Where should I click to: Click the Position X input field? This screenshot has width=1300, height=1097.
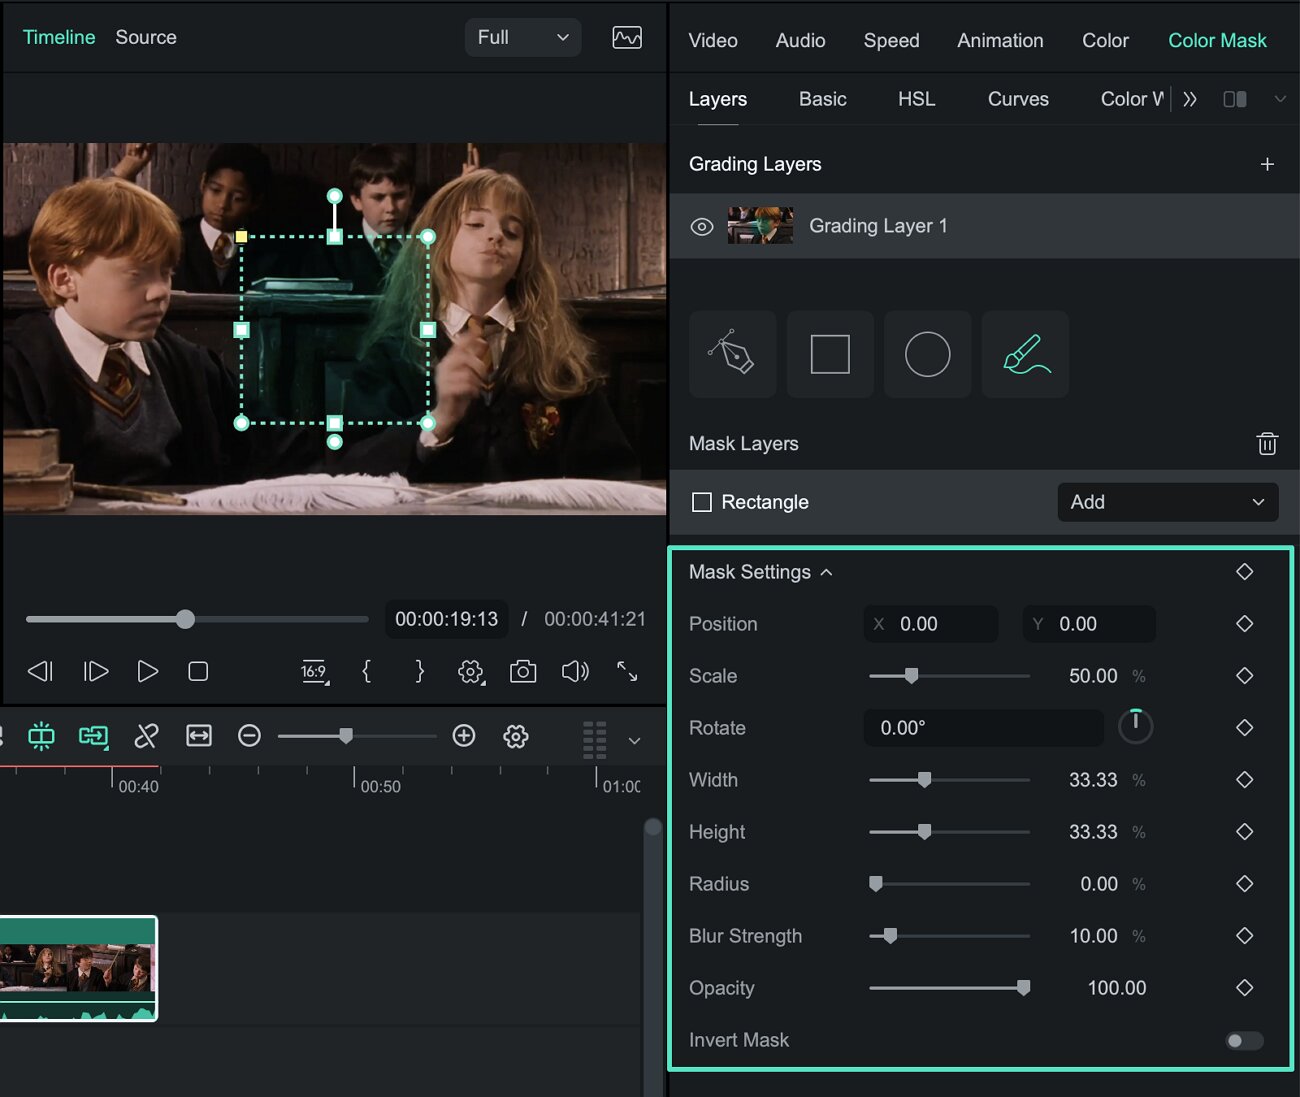coord(931,624)
